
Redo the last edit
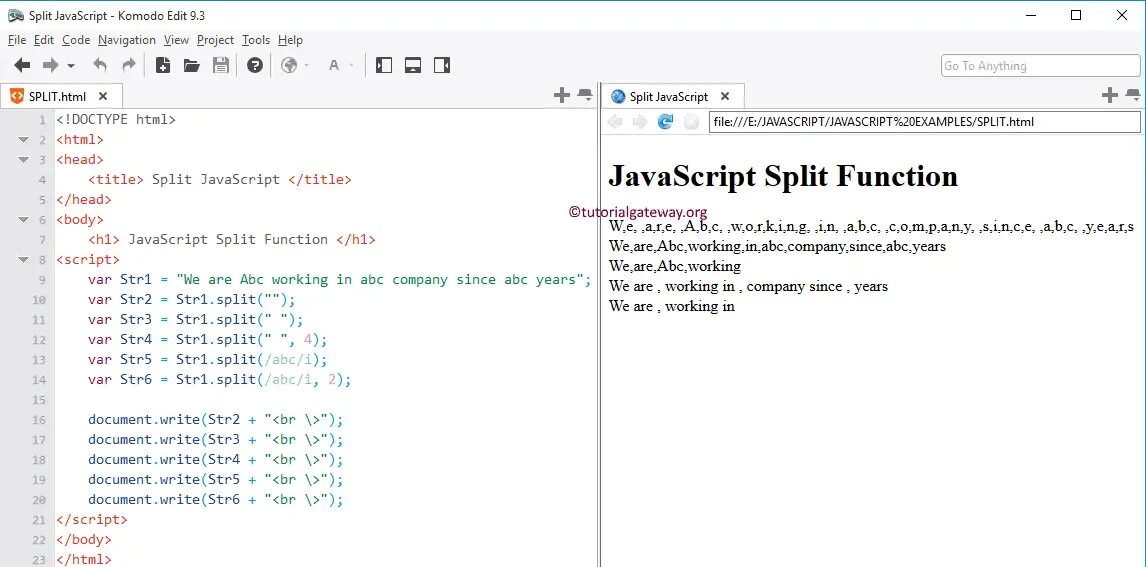click(x=129, y=66)
